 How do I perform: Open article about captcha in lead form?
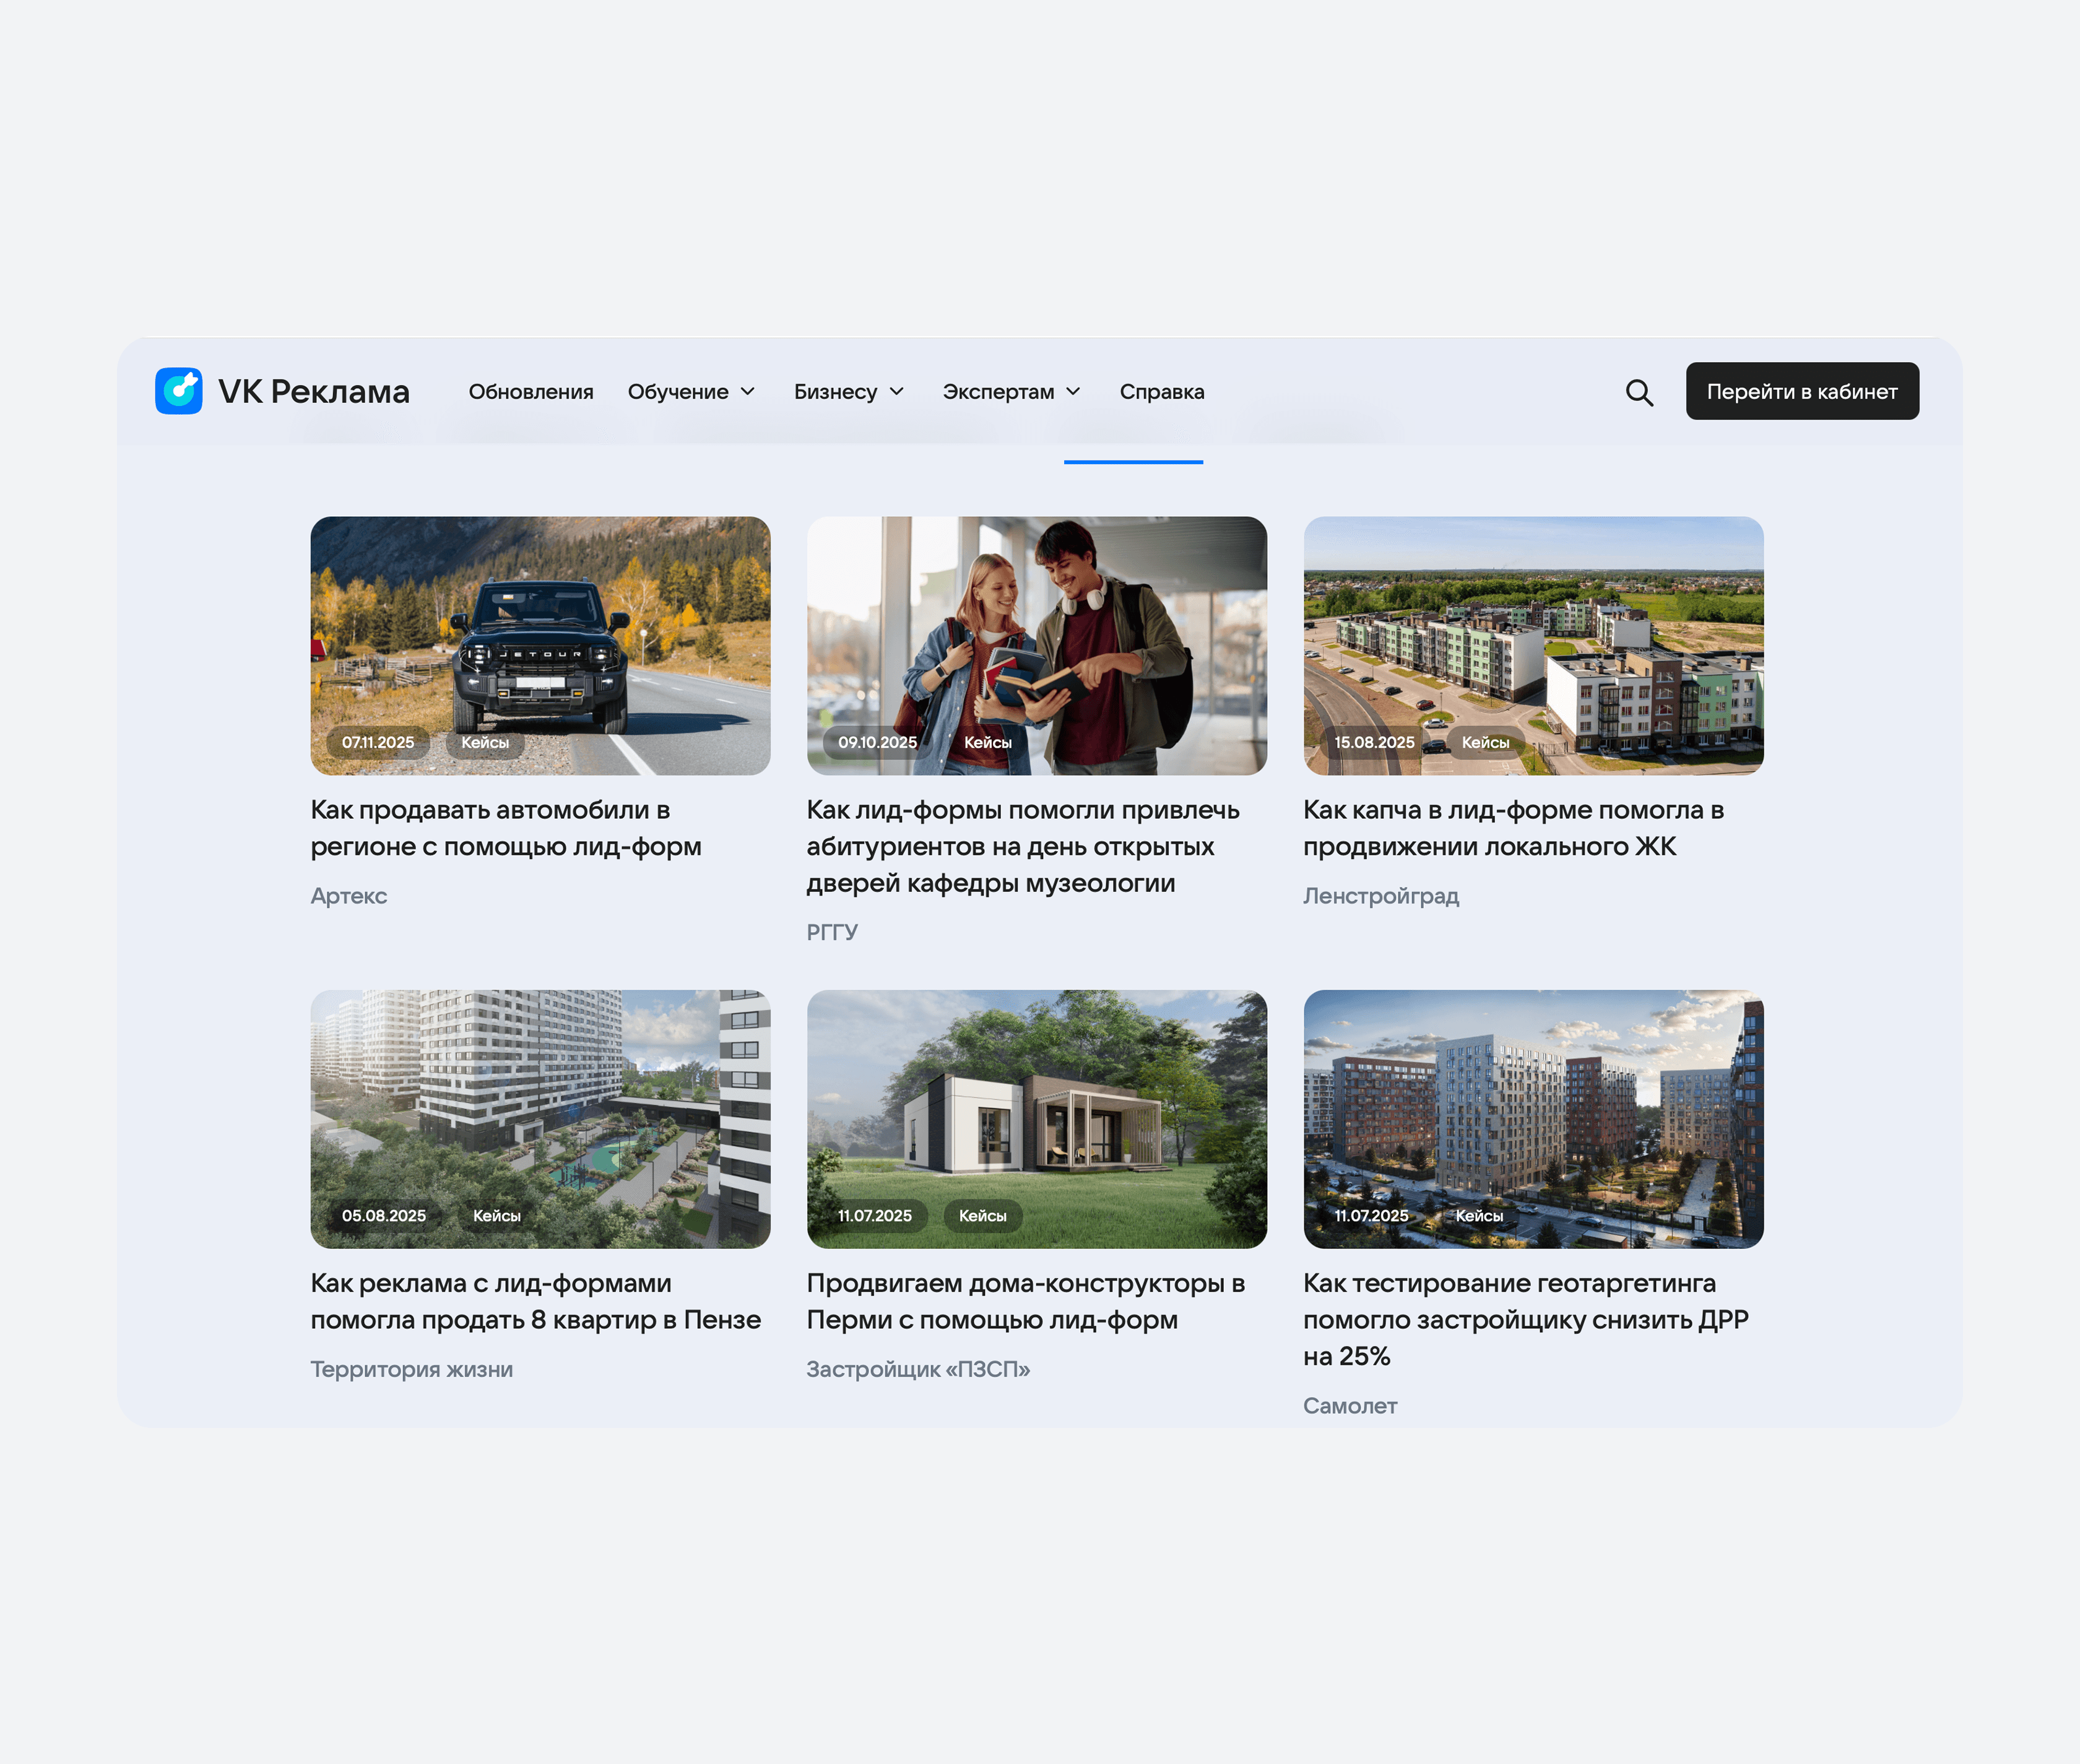click(x=1512, y=828)
